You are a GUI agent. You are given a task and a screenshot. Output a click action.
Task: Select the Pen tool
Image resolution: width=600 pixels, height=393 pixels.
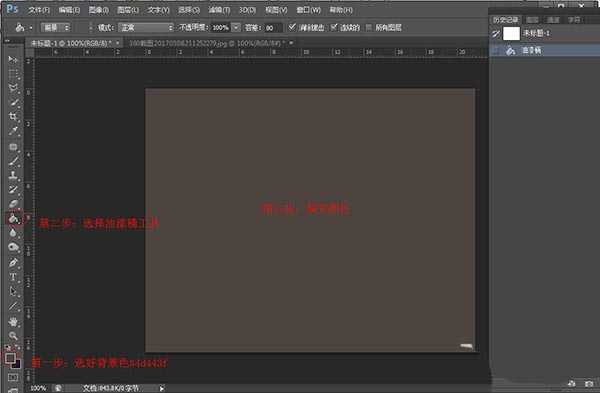click(13, 263)
